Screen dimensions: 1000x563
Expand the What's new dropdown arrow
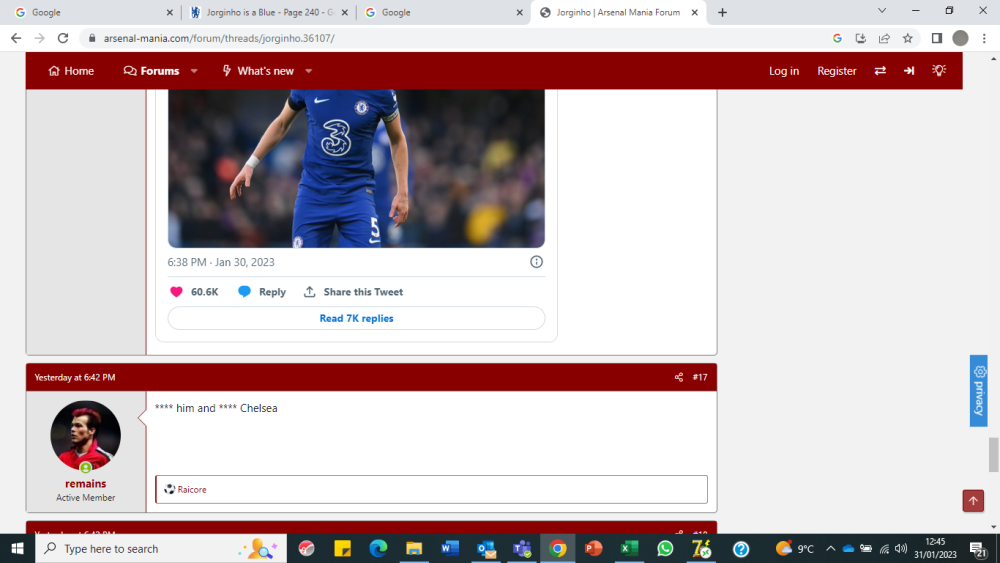click(x=309, y=71)
